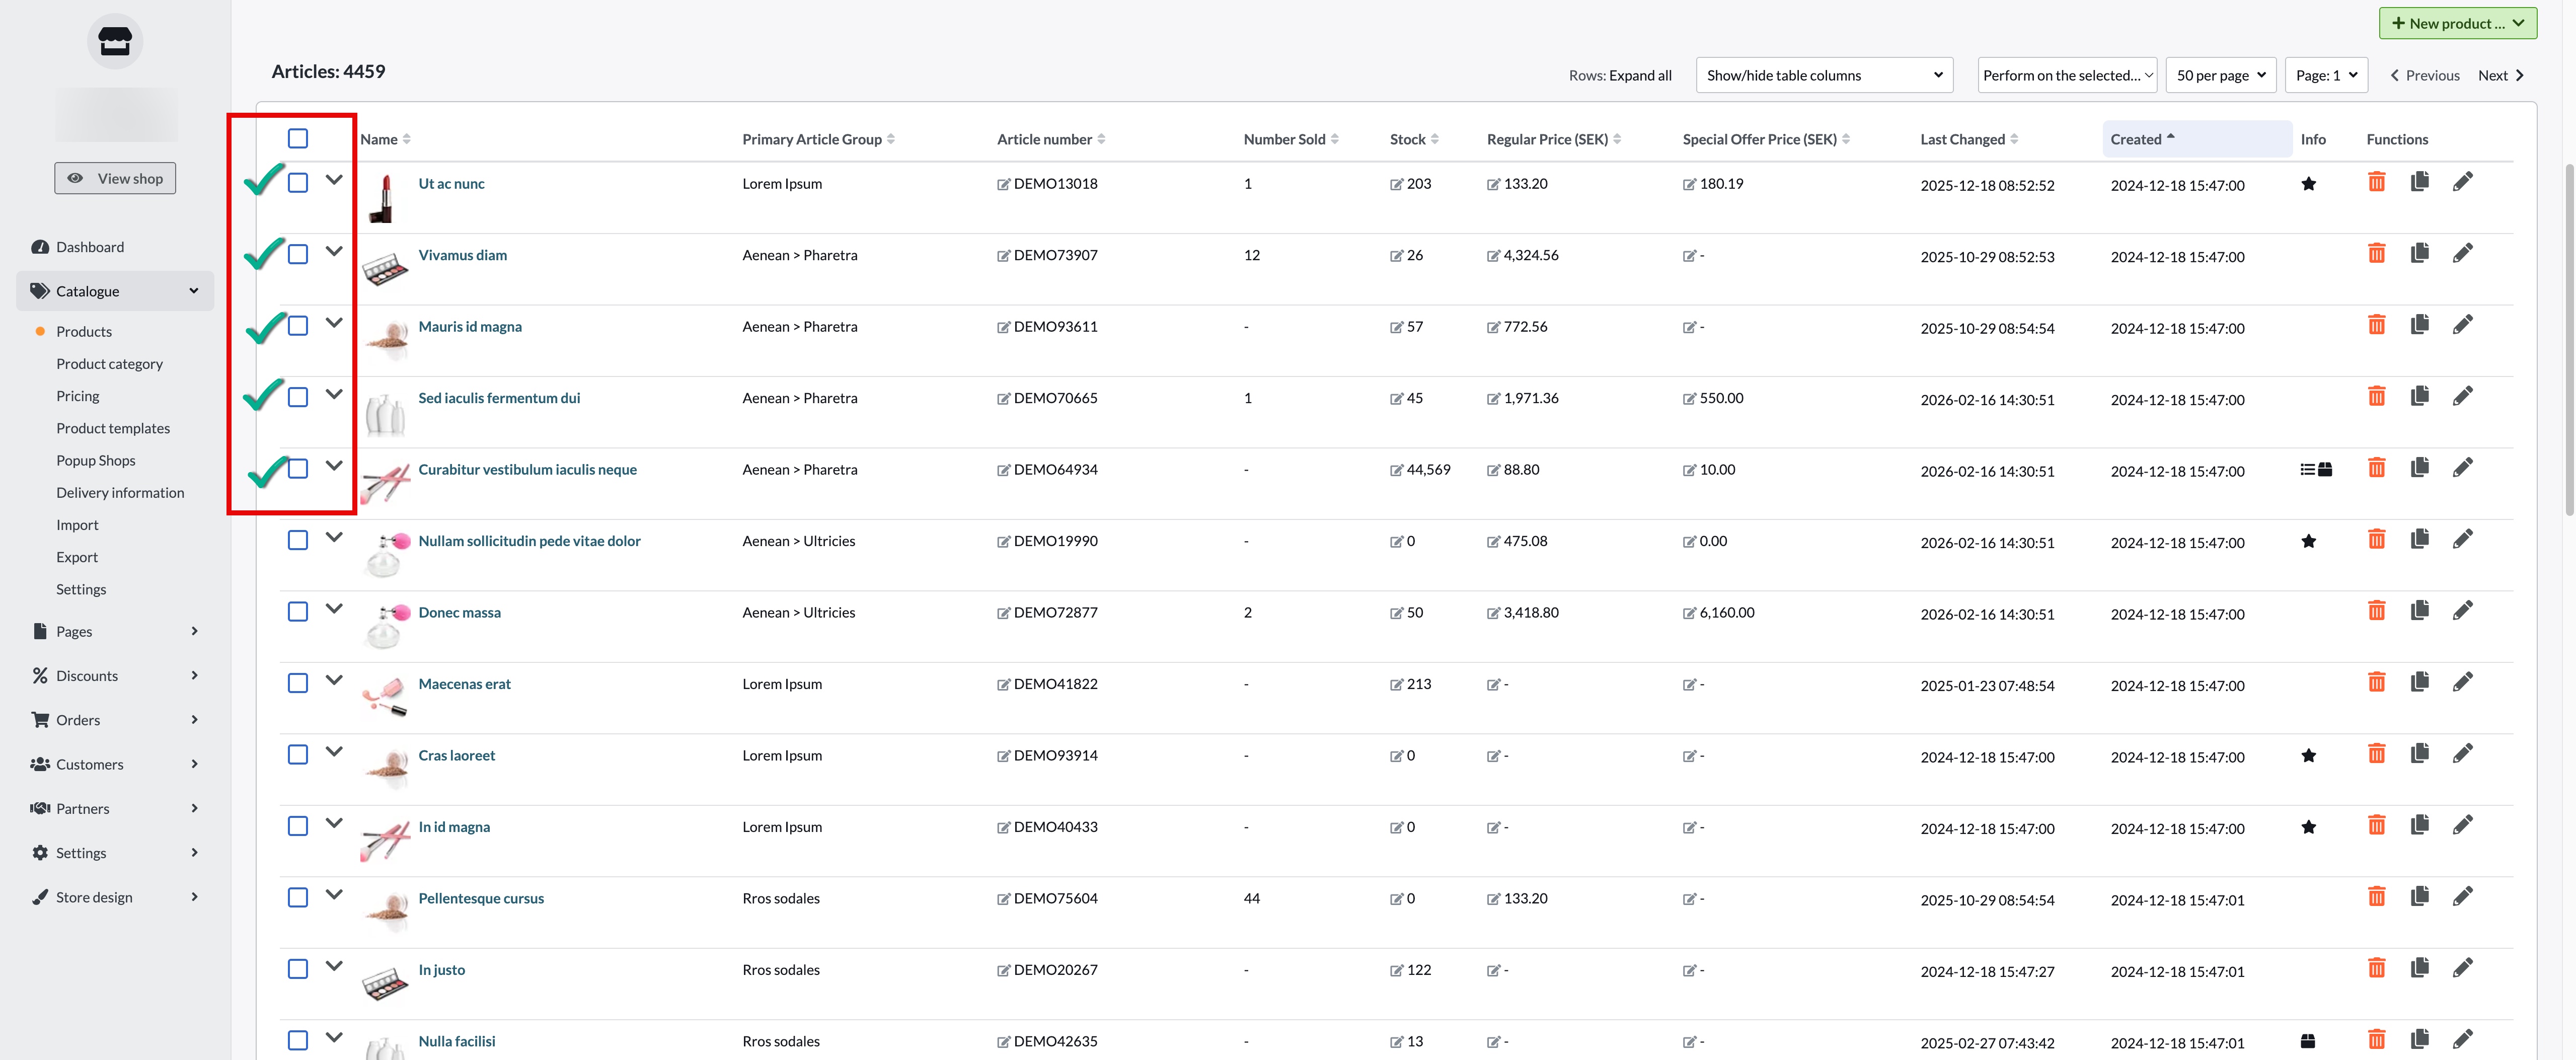The height and width of the screenshot is (1060, 2576).
Task: Click the View shop button
Action: click(x=115, y=178)
